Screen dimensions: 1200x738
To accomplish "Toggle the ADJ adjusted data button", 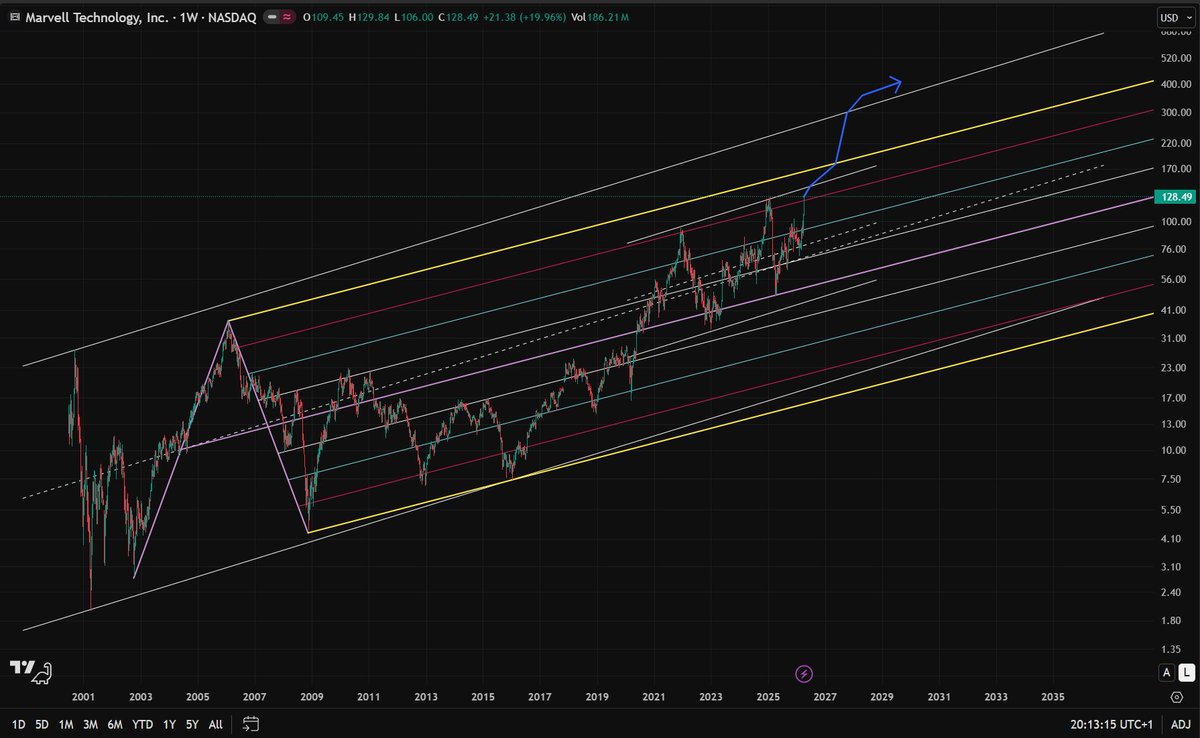I will 1180,723.
